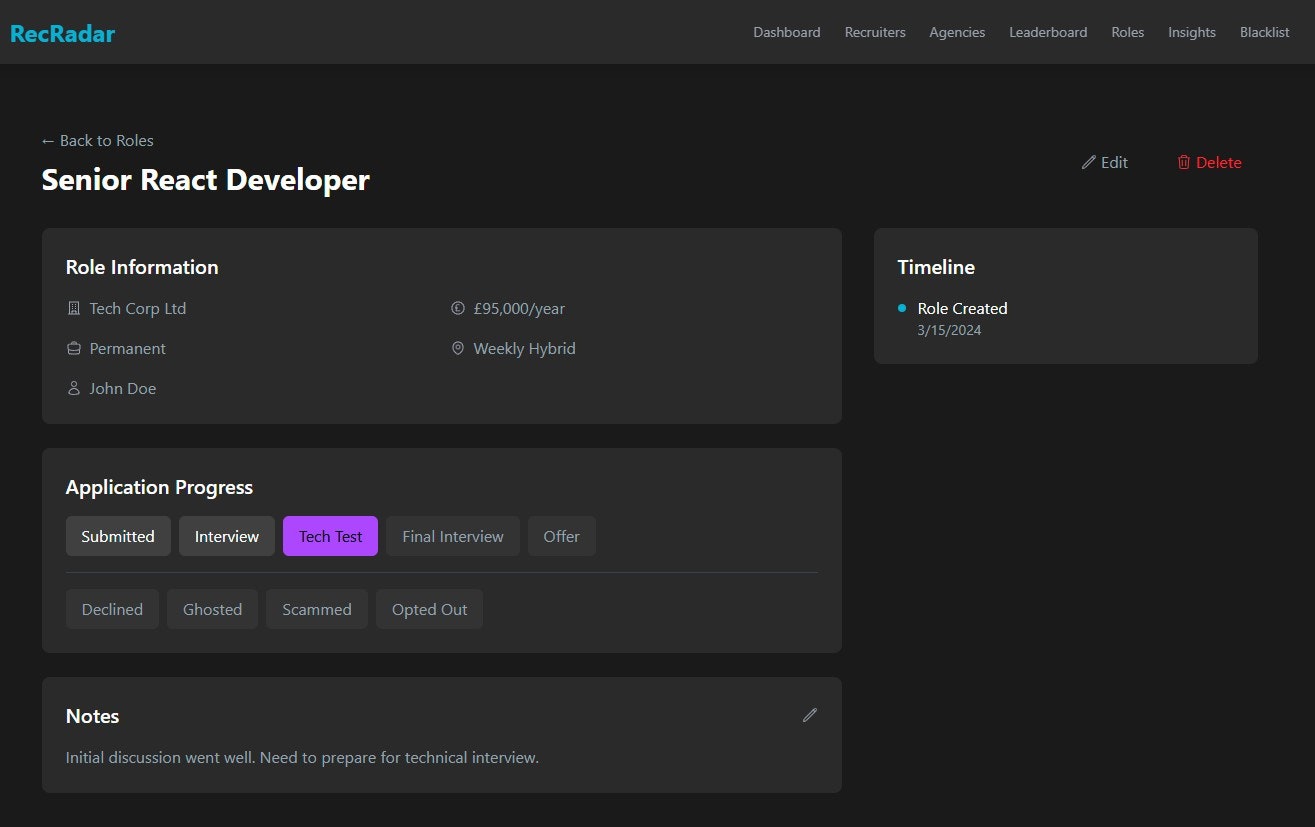Screen dimensions: 1315x827
Task: Click the Timeline heading
Action: tap(936, 268)
